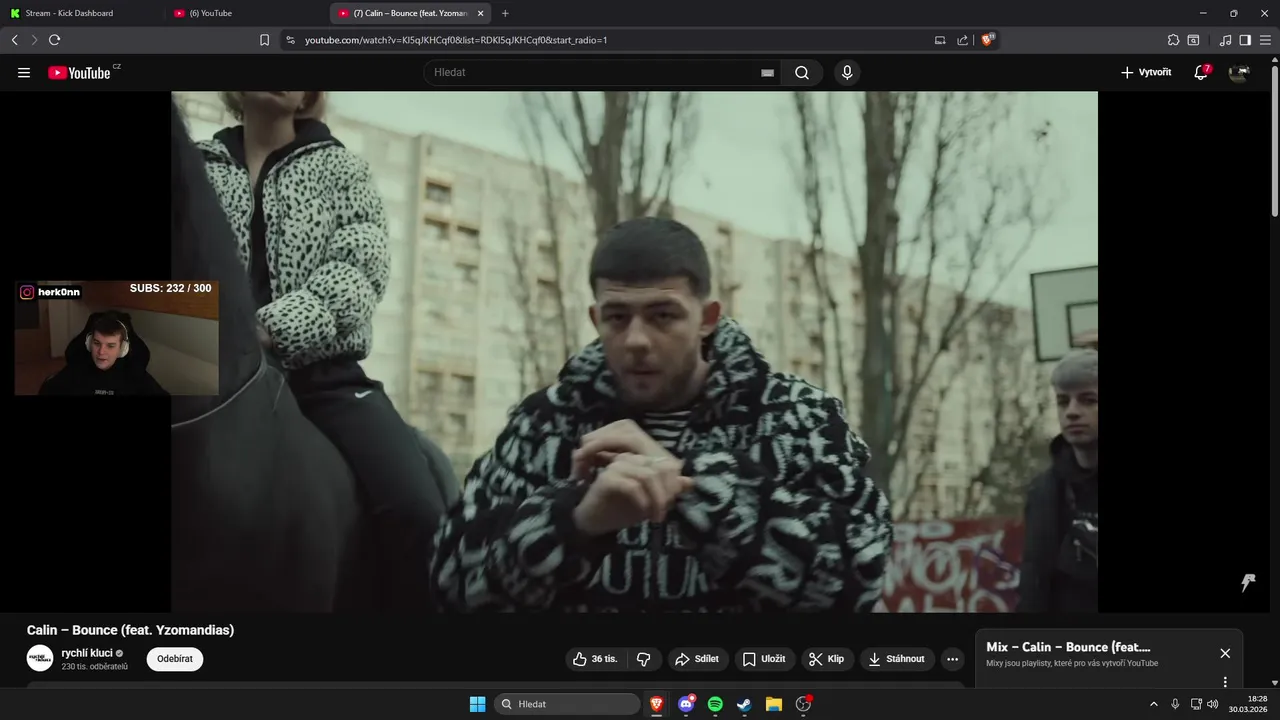1280x720 pixels.
Task: Open browser extensions puzzle icon
Action: coord(1173,40)
